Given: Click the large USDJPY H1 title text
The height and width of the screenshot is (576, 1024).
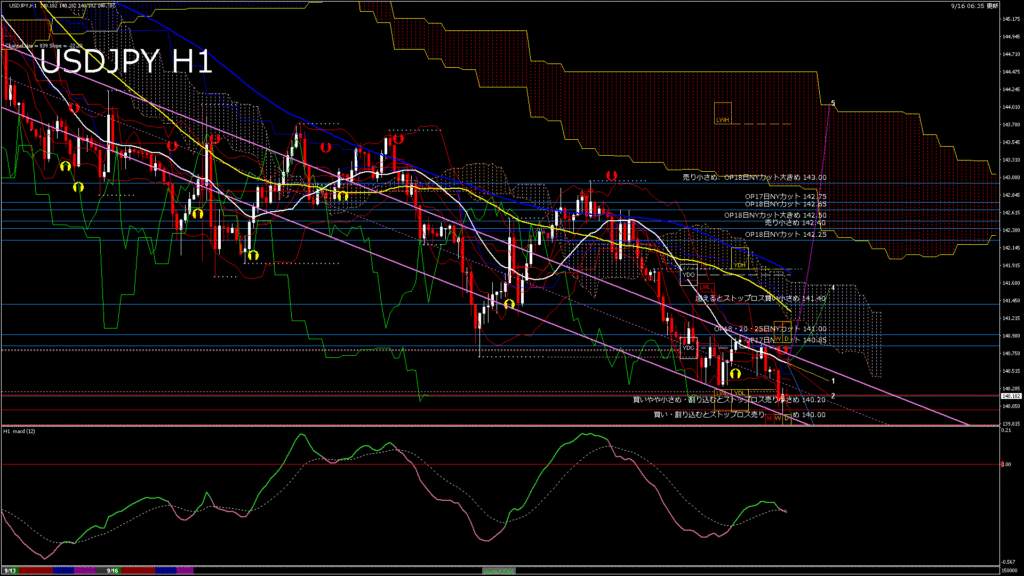Looking at the screenshot, I should 125,62.
